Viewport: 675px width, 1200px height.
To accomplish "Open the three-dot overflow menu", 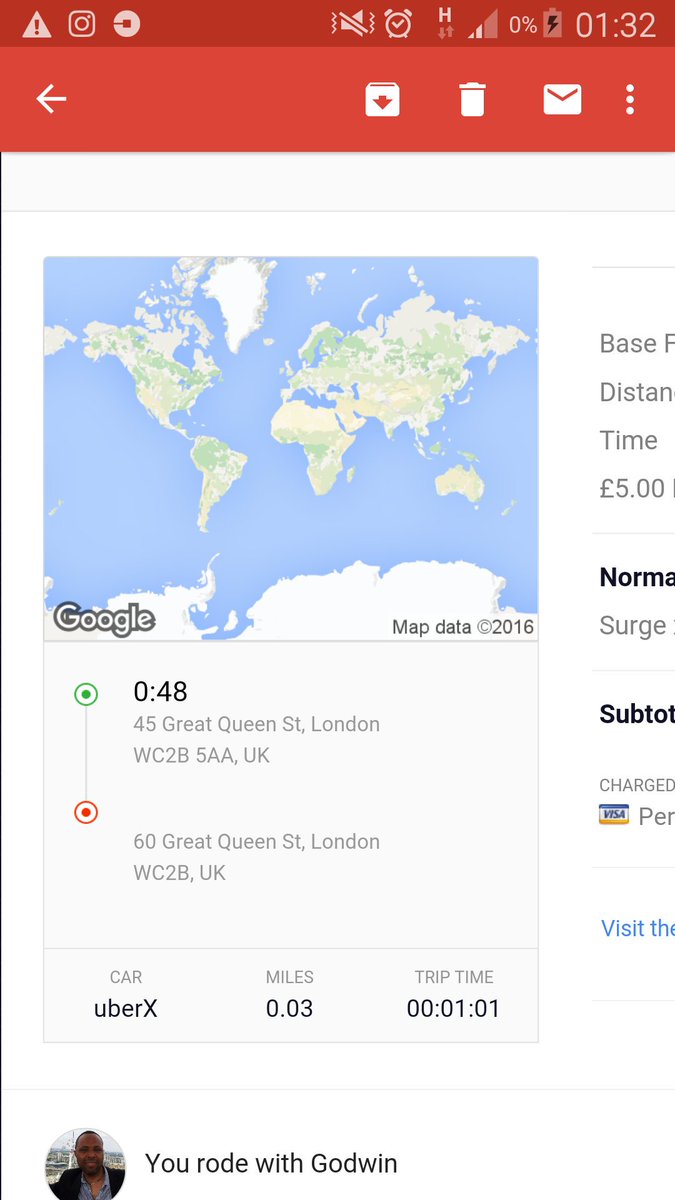I will (x=630, y=99).
